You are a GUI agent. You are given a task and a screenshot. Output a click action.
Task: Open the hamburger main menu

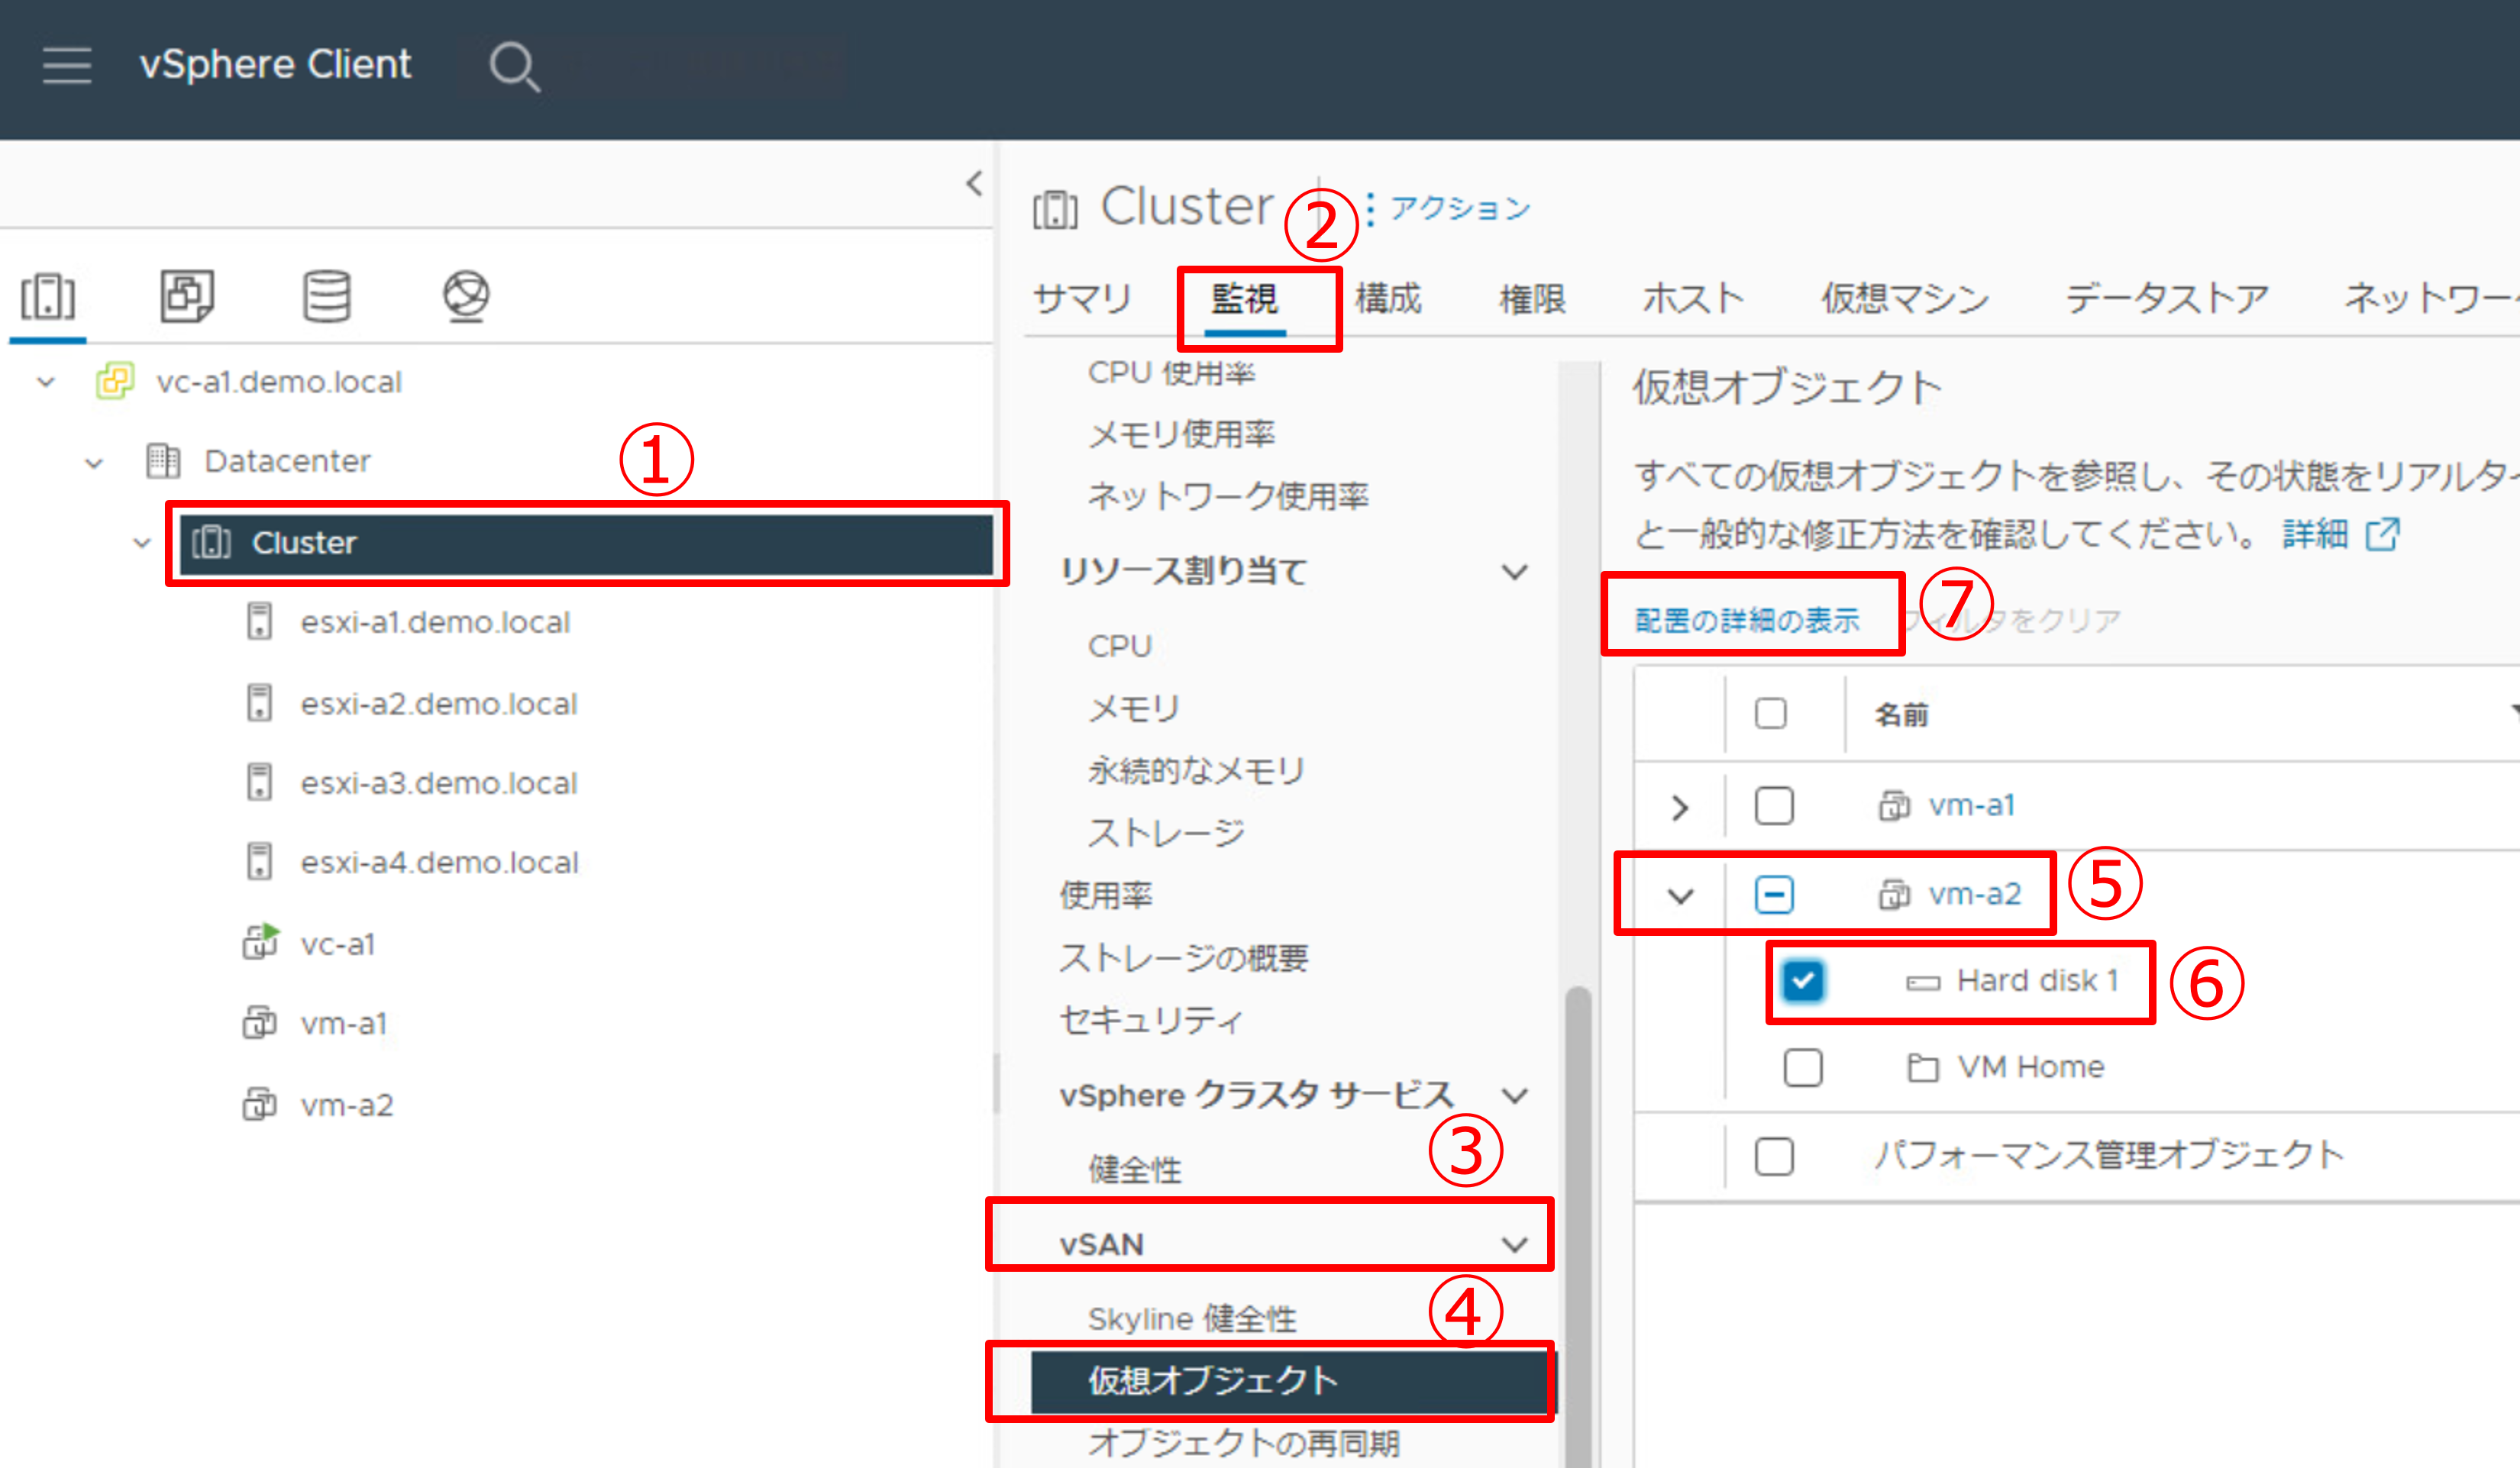tap(67, 65)
